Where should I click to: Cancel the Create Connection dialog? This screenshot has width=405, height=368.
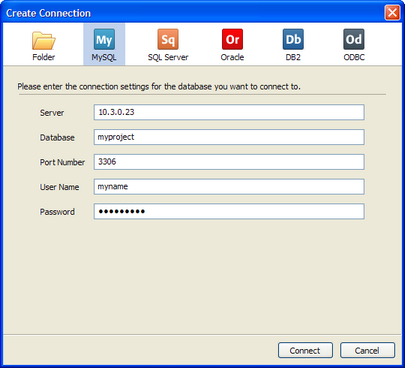(x=367, y=350)
